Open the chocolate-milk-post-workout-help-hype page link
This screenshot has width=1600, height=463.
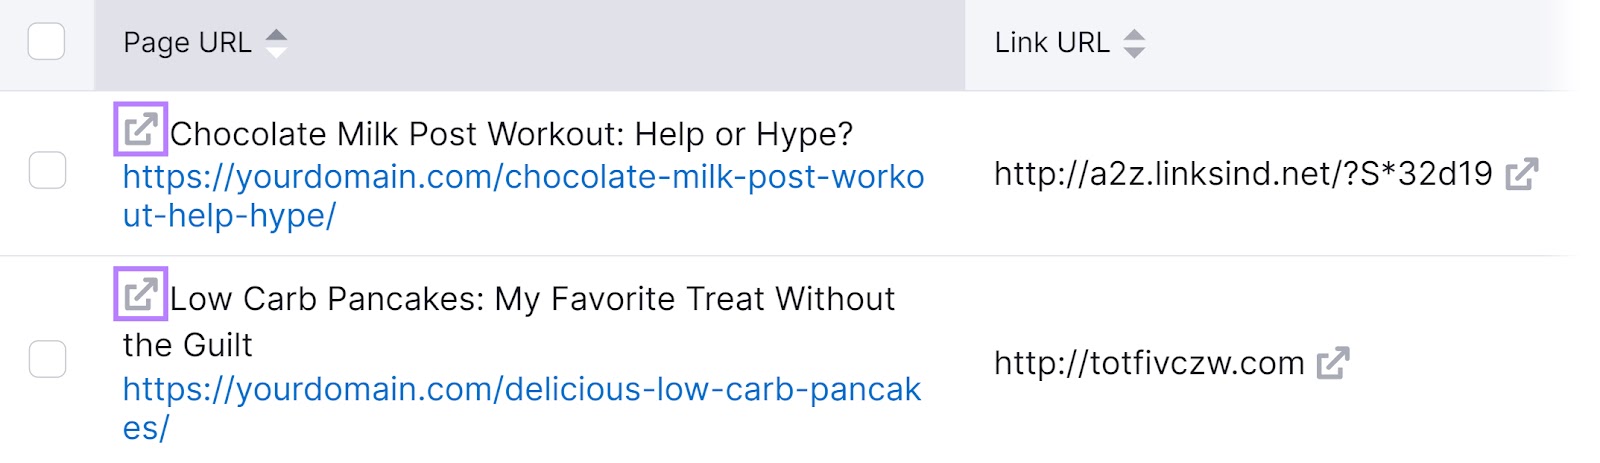point(523,196)
